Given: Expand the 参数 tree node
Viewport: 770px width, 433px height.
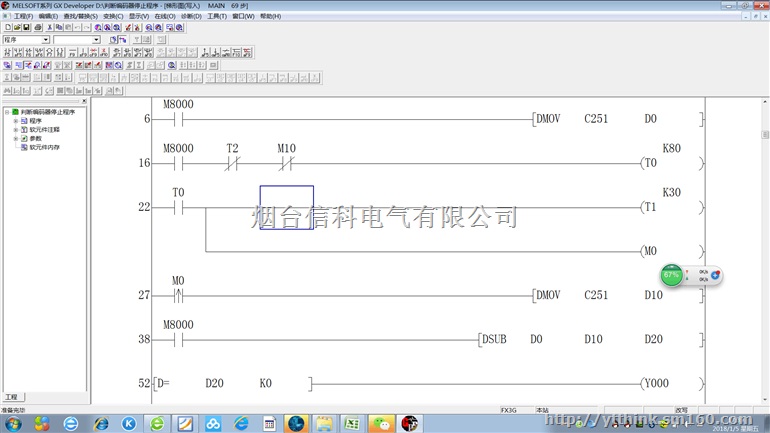Looking at the screenshot, I should [x=16, y=138].
